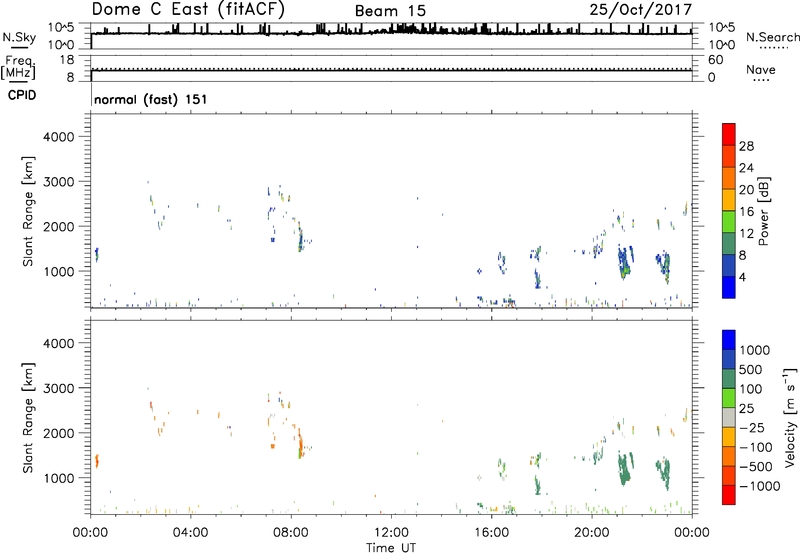Click the '12:00' time tick label
Viewport: 800px width, 554px height.
[x=391, y=533]
